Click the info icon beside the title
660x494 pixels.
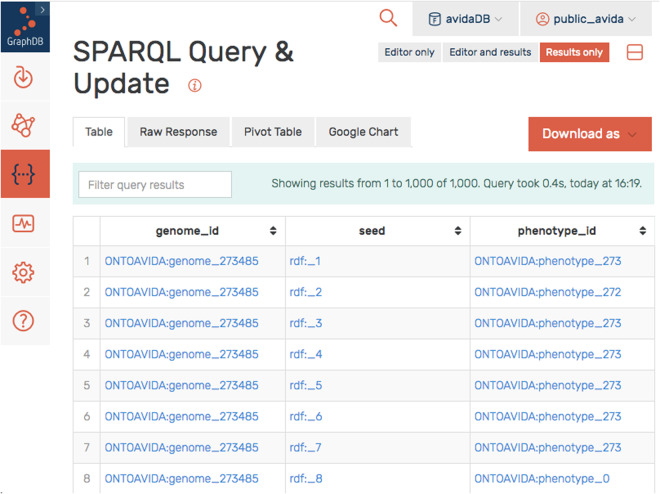195,86
